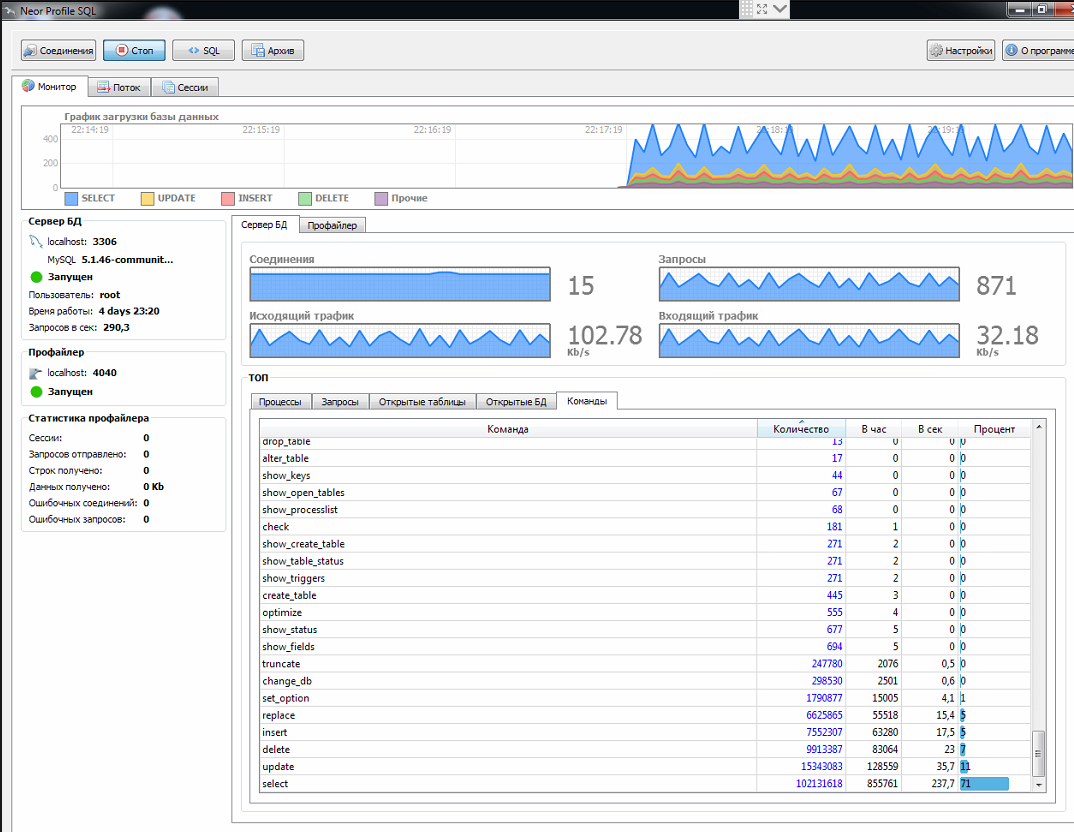Select the Процессы tab in the ТОП panel
1074x832 pixels.
click(x=280, y=401)
